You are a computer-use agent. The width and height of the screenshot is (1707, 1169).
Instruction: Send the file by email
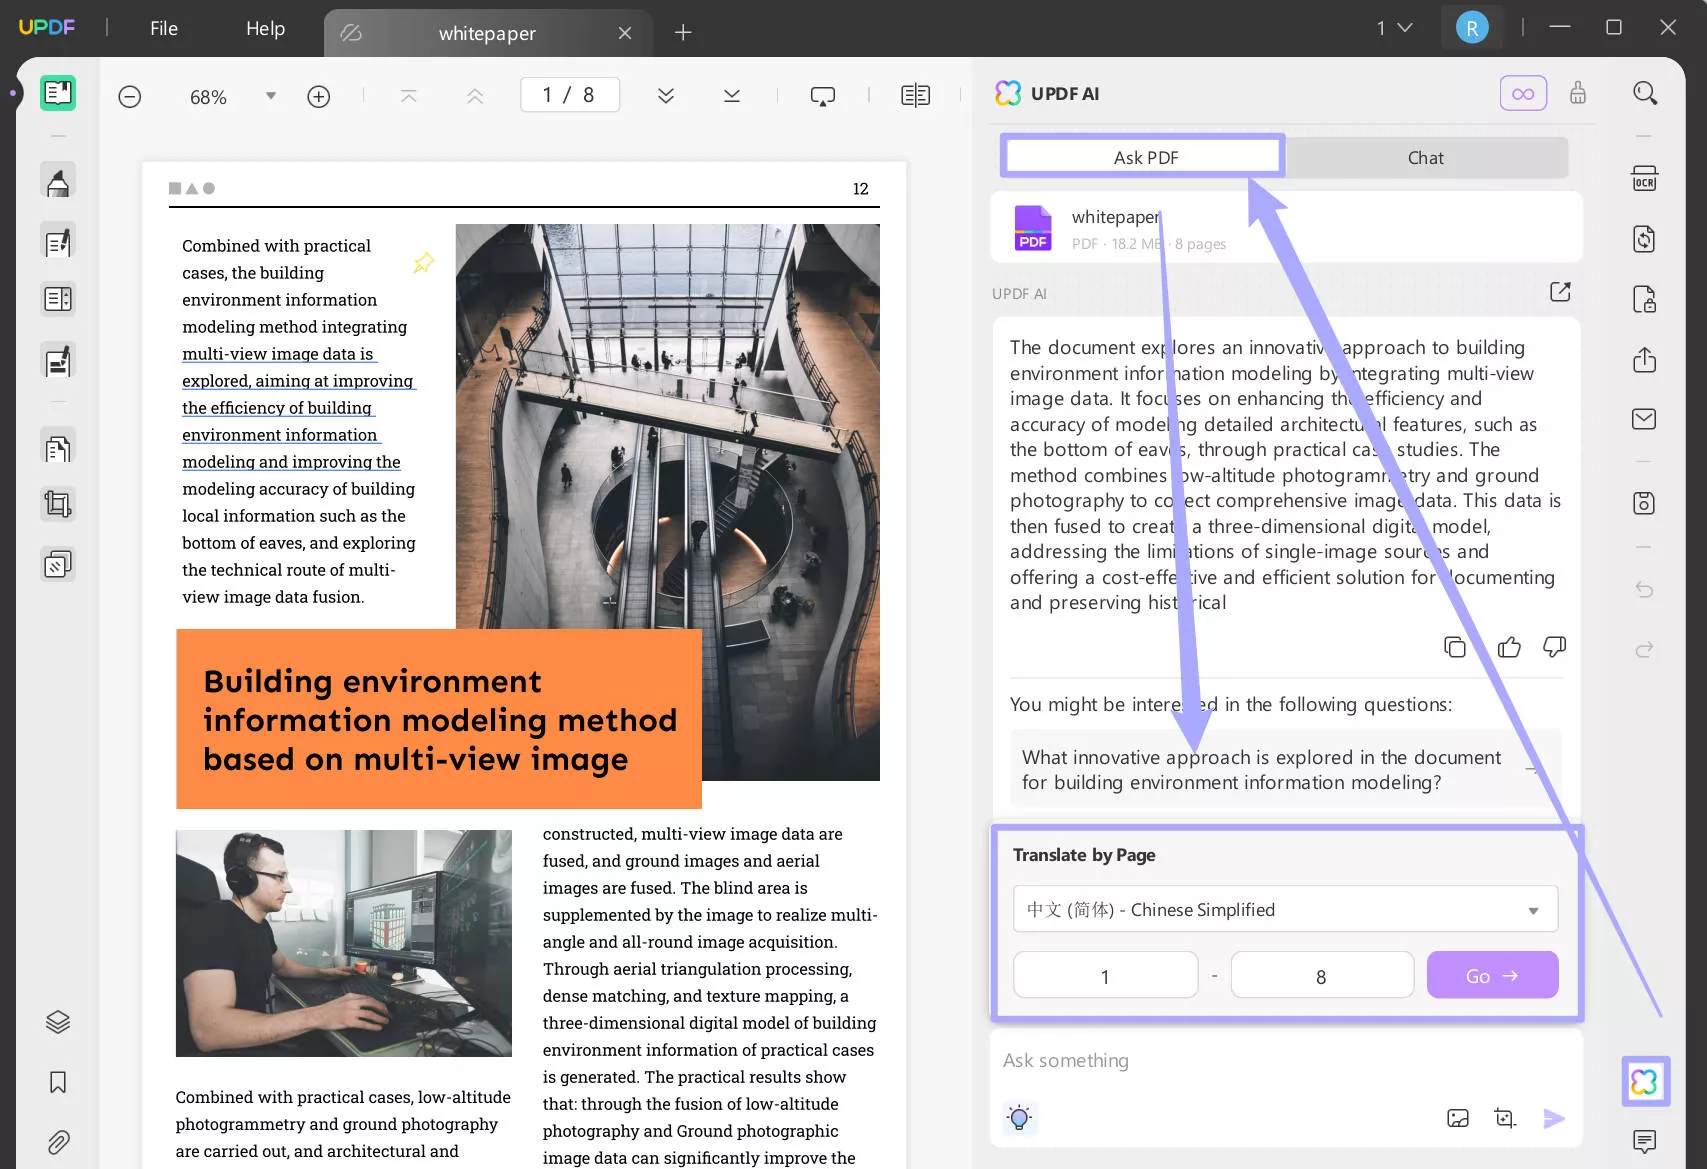(x=1645, y=419)
